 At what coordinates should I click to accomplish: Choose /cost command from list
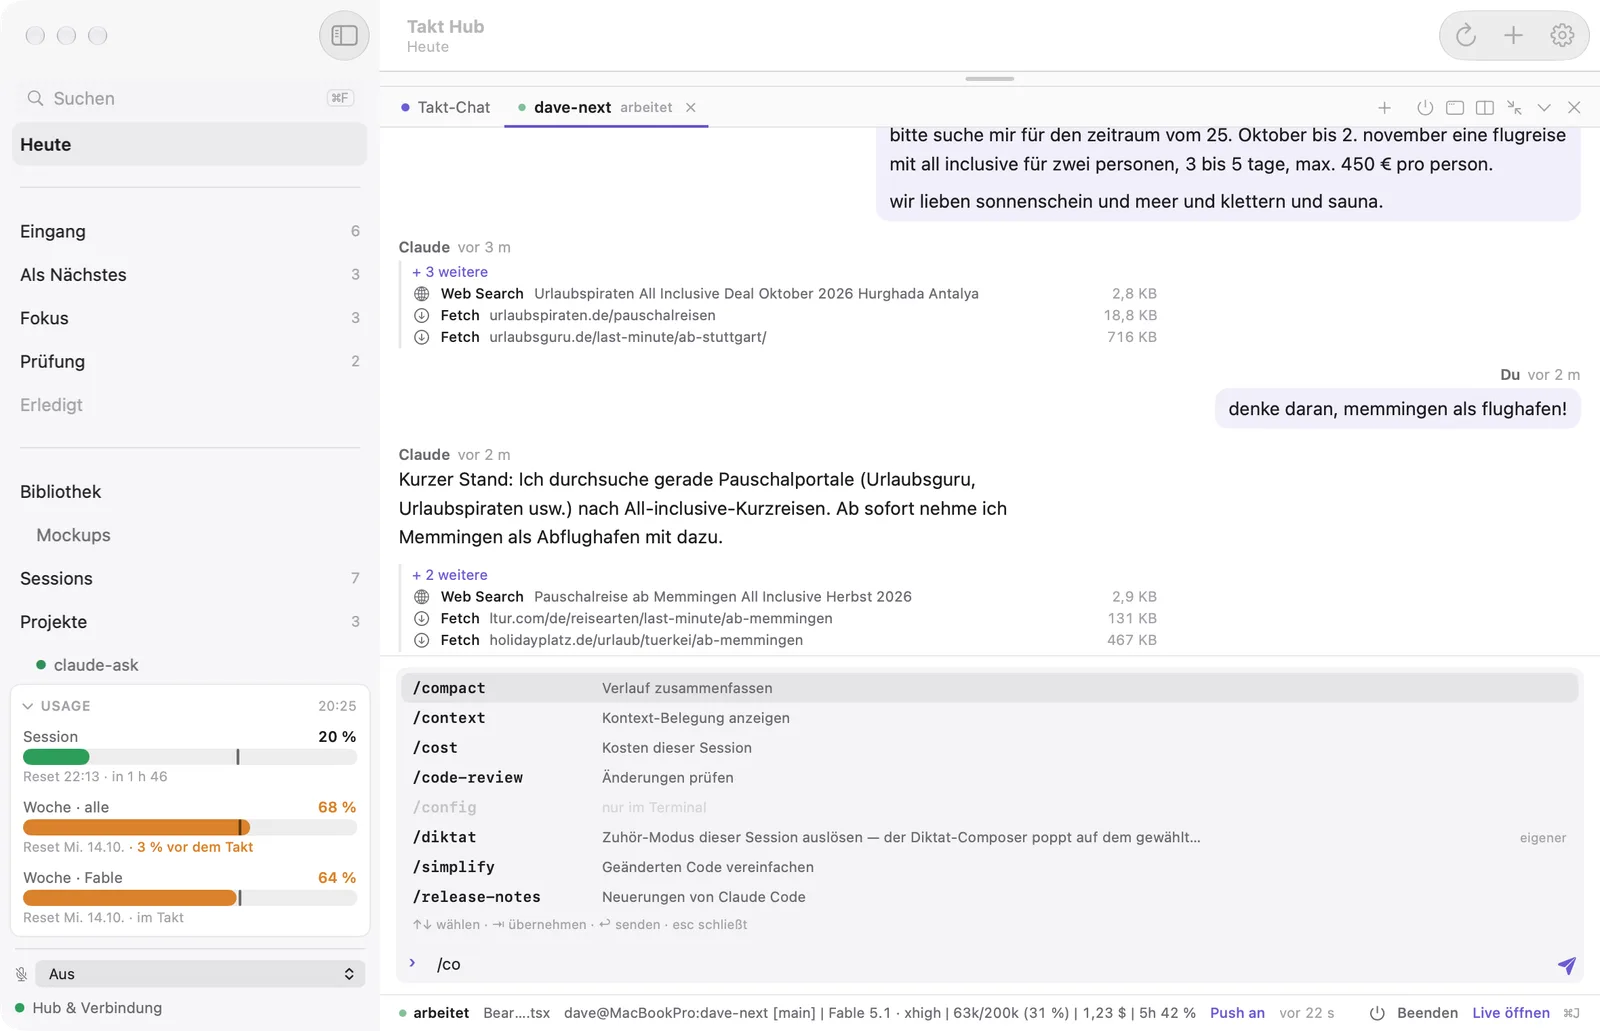pos(989,748)
